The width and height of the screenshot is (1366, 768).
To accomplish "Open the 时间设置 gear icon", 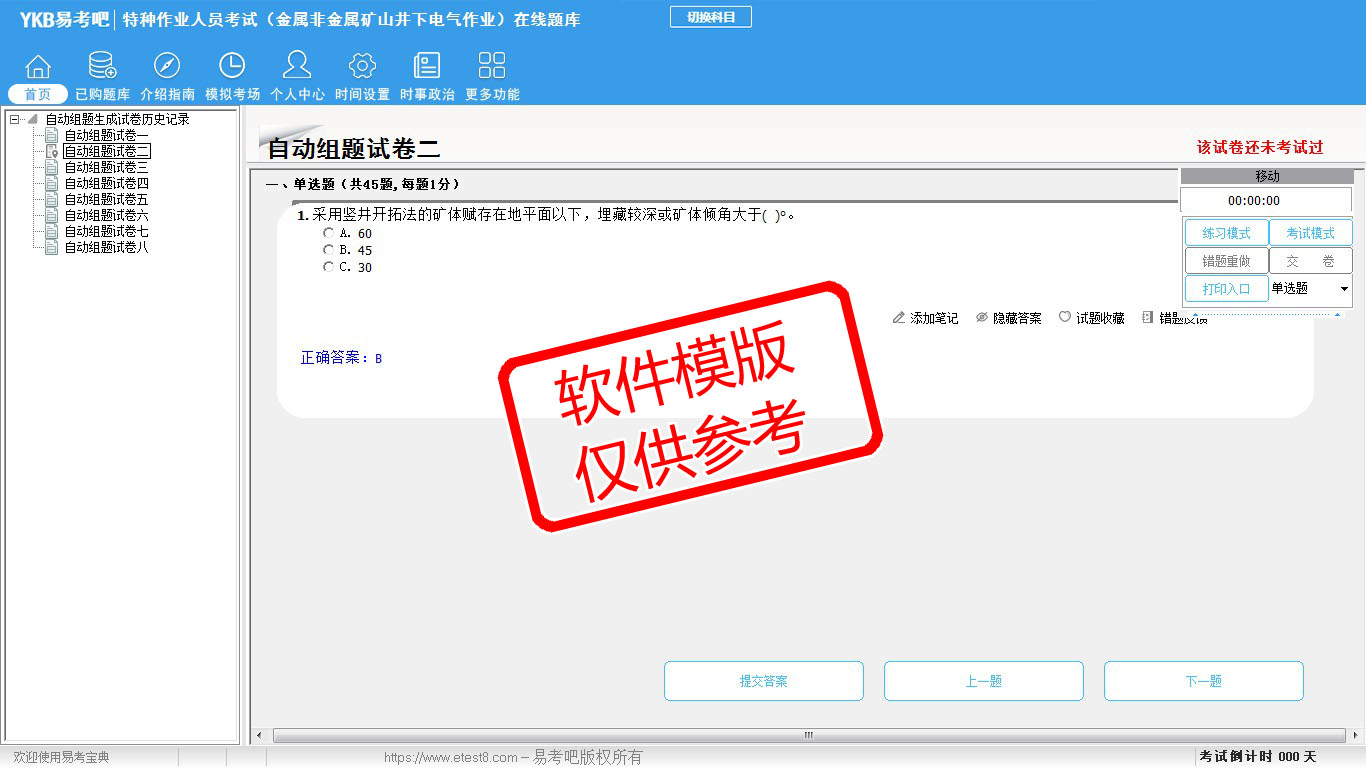I will click(362, 67).
